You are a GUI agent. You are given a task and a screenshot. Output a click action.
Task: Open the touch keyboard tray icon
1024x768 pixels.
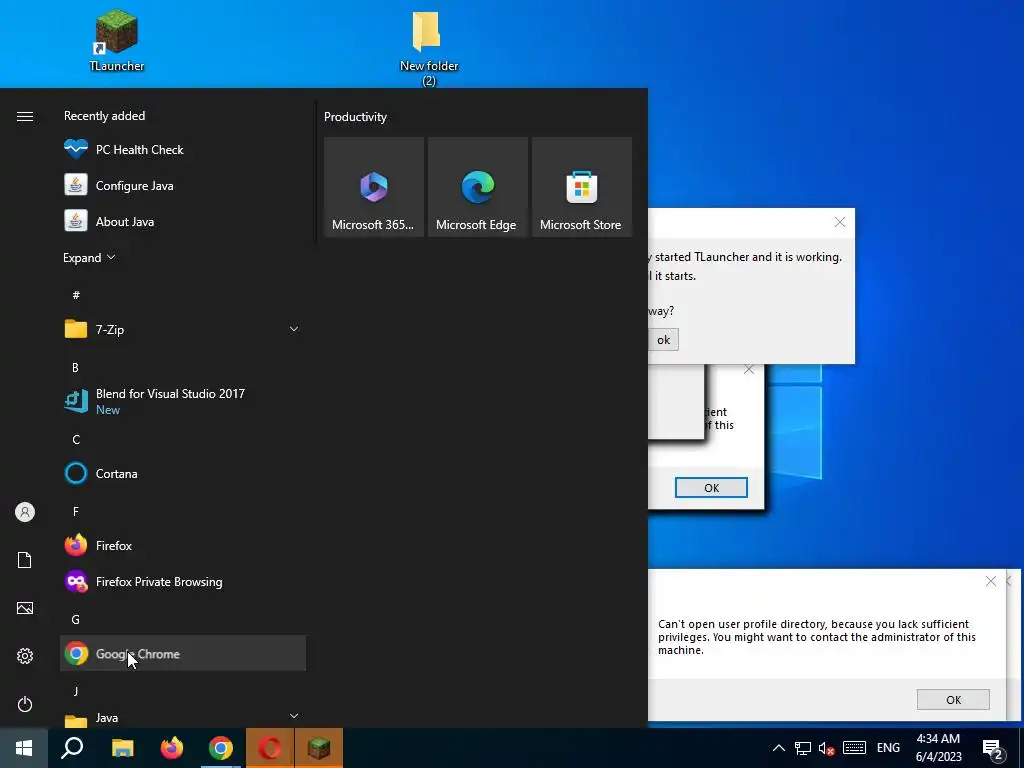coord(854,748)
